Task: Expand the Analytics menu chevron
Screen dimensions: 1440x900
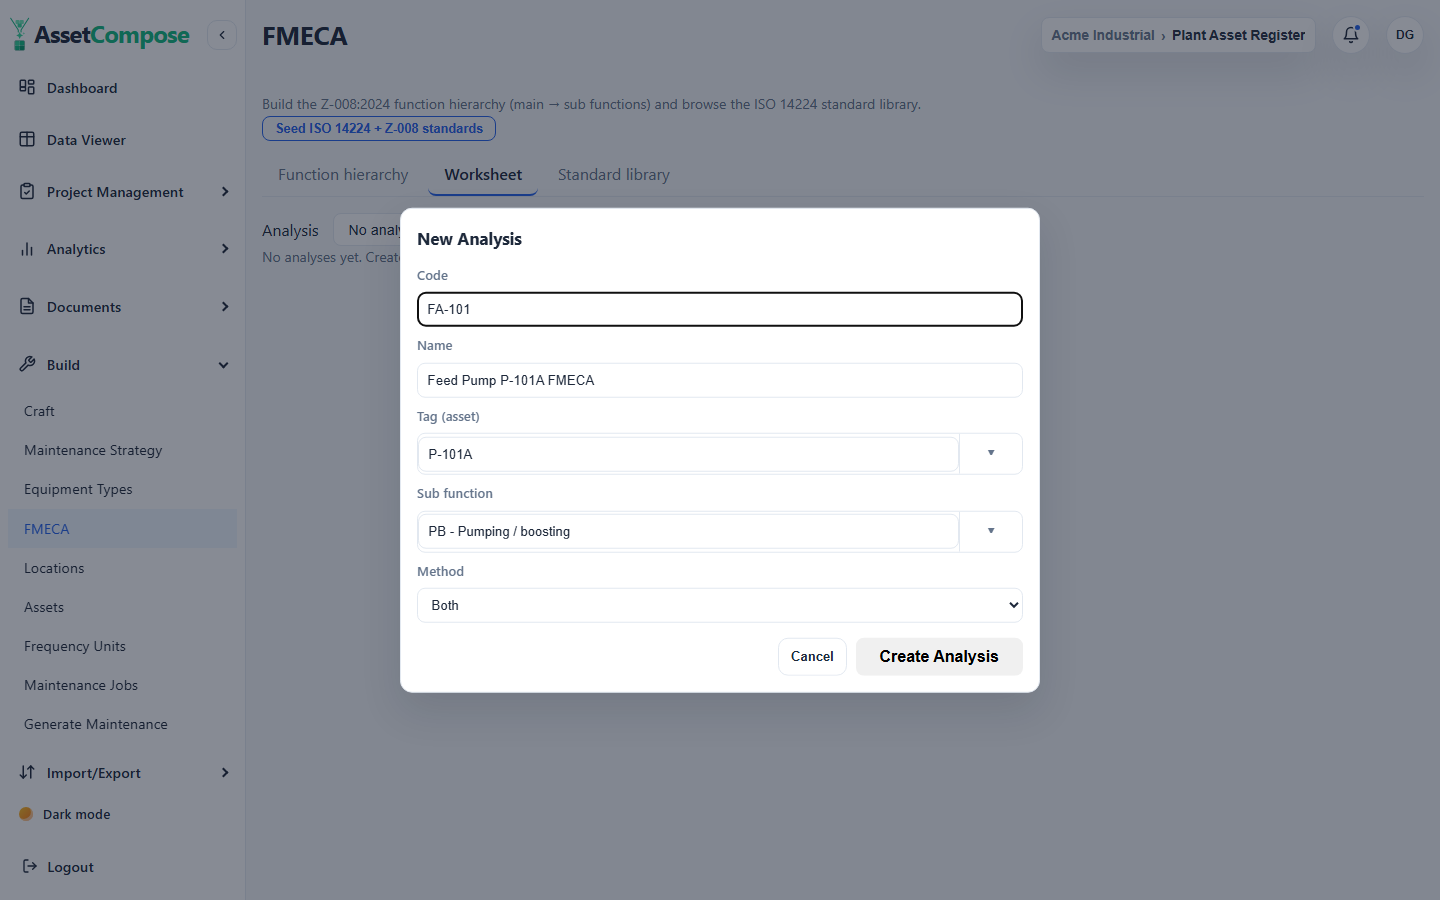Action: [225, 249]
